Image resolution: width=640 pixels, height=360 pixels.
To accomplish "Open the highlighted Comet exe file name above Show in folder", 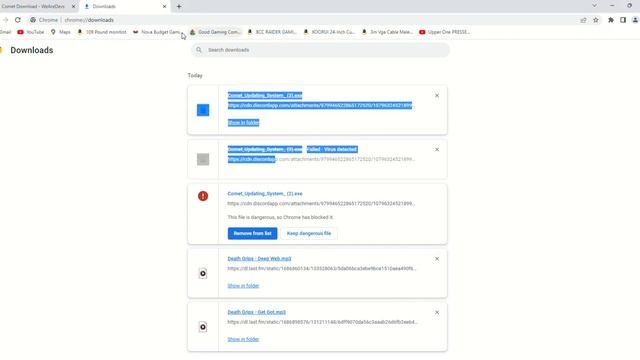I will click(x=265, y=95).
